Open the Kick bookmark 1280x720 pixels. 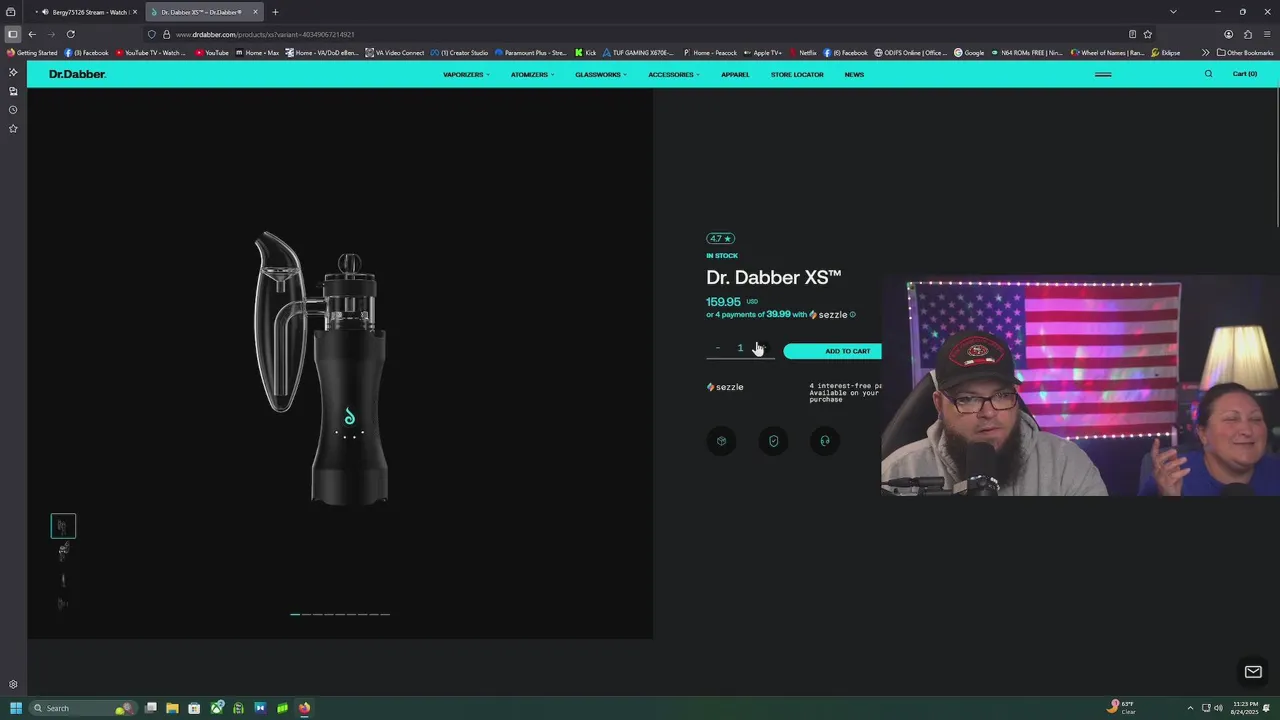[x=586, y=53]
